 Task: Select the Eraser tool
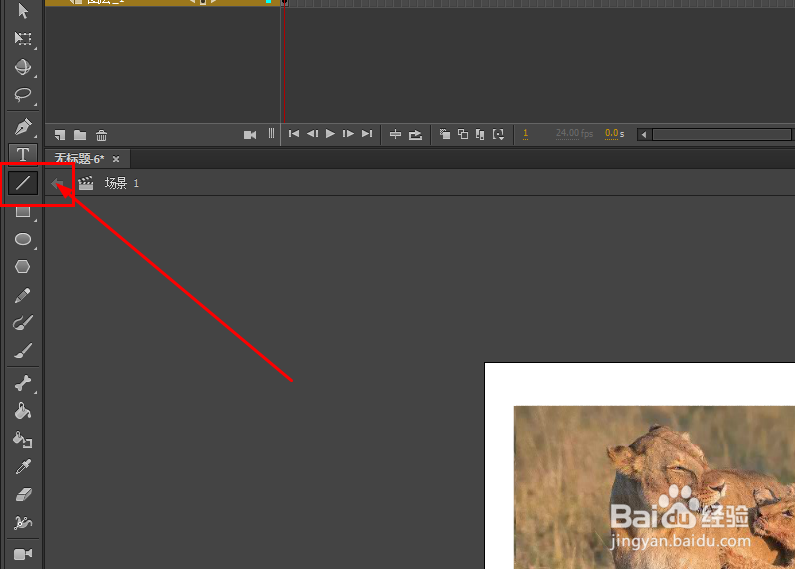[23, 494]
